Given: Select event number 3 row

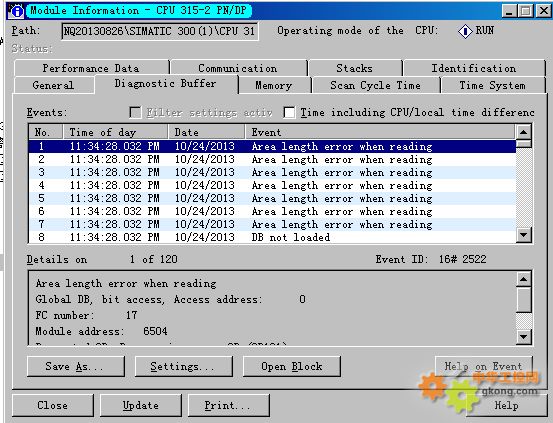Looking at the screenshot, I should (272, 173).
